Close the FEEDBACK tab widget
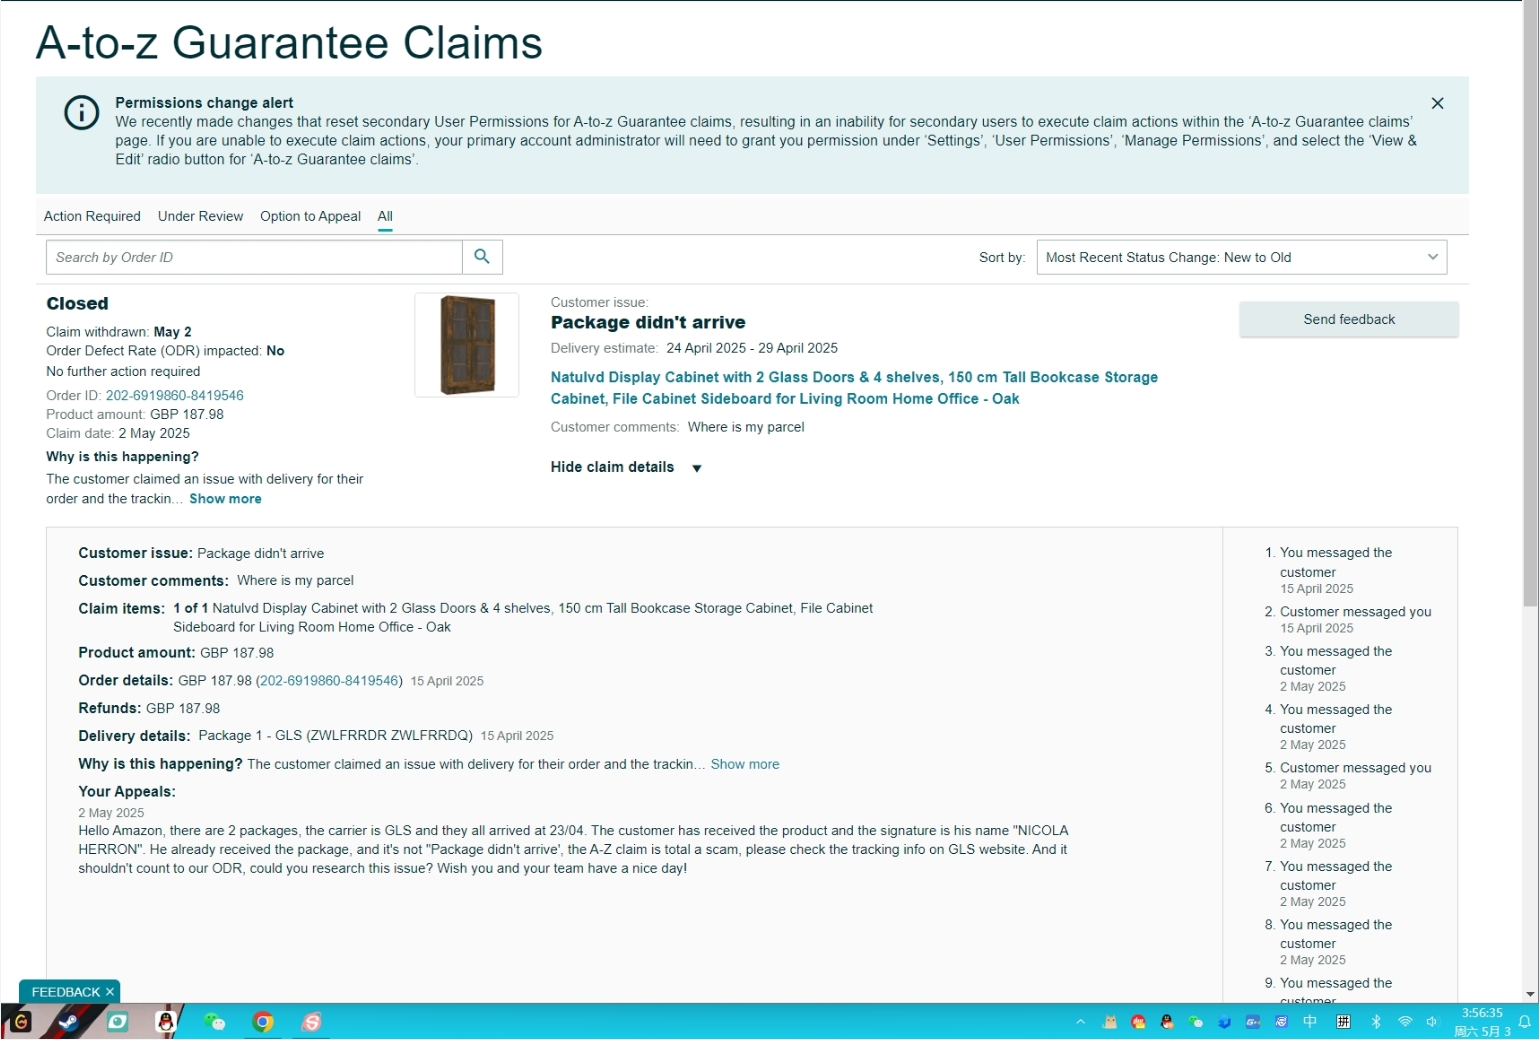Viewport: 1540px width, 1040px height. 110,992
